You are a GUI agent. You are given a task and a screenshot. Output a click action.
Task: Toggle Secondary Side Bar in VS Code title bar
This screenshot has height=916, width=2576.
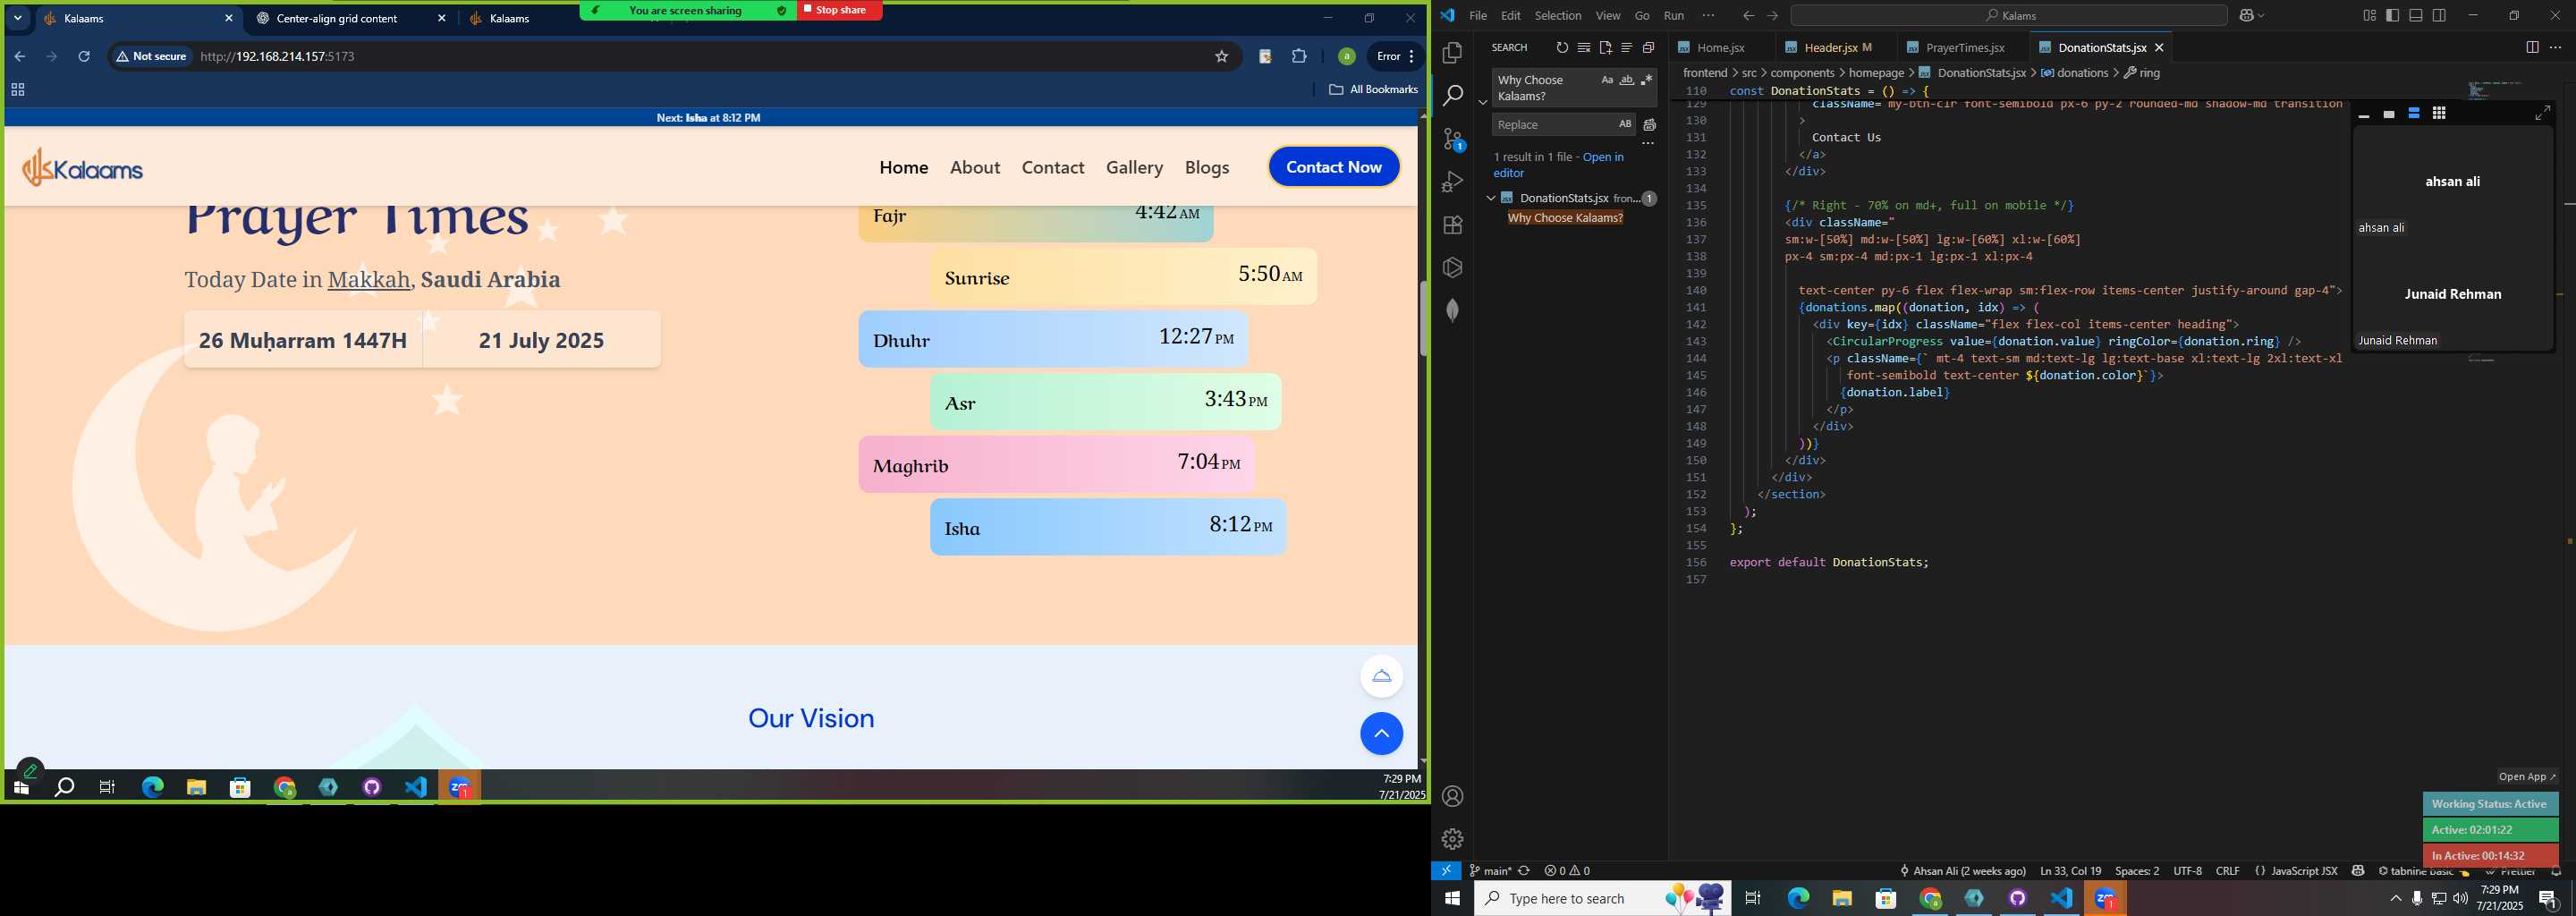pos(2439,15)
